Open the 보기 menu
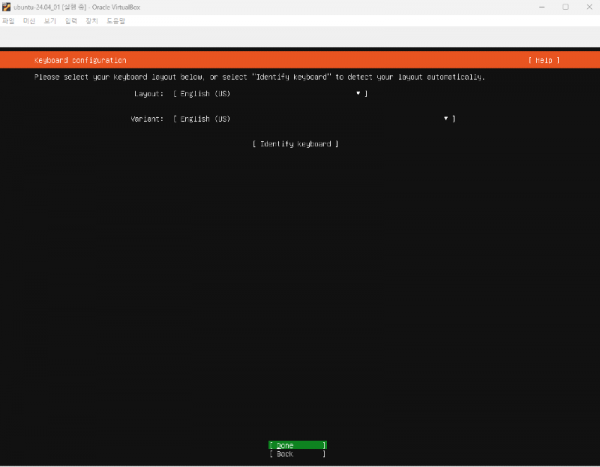Viewport: 600px width, 467px height. pos(50,20)
